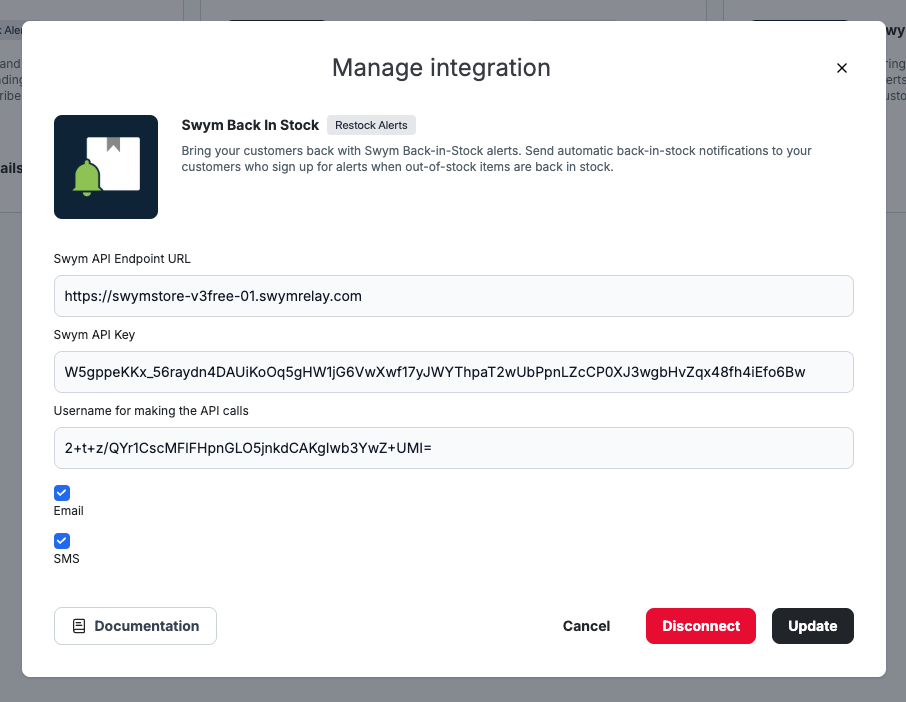Uncheck the Email checkbox
The width and height of the screenshot is (906, 702).
(x=62, y=493)
